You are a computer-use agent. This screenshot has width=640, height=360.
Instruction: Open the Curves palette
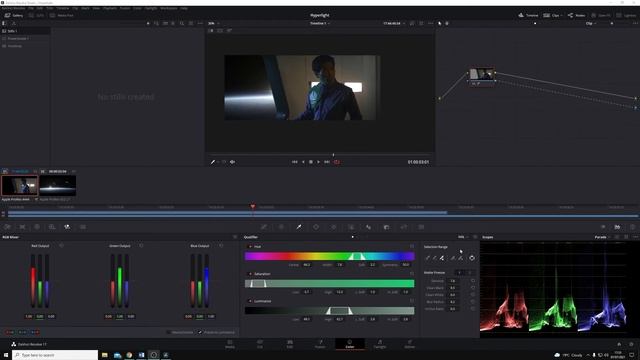264,227
